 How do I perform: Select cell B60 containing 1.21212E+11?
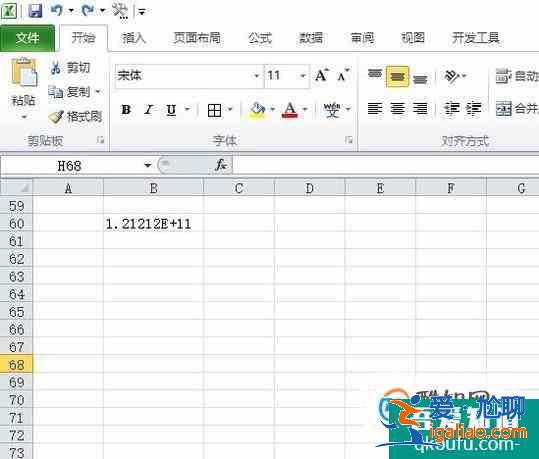[x=153, y=224]
